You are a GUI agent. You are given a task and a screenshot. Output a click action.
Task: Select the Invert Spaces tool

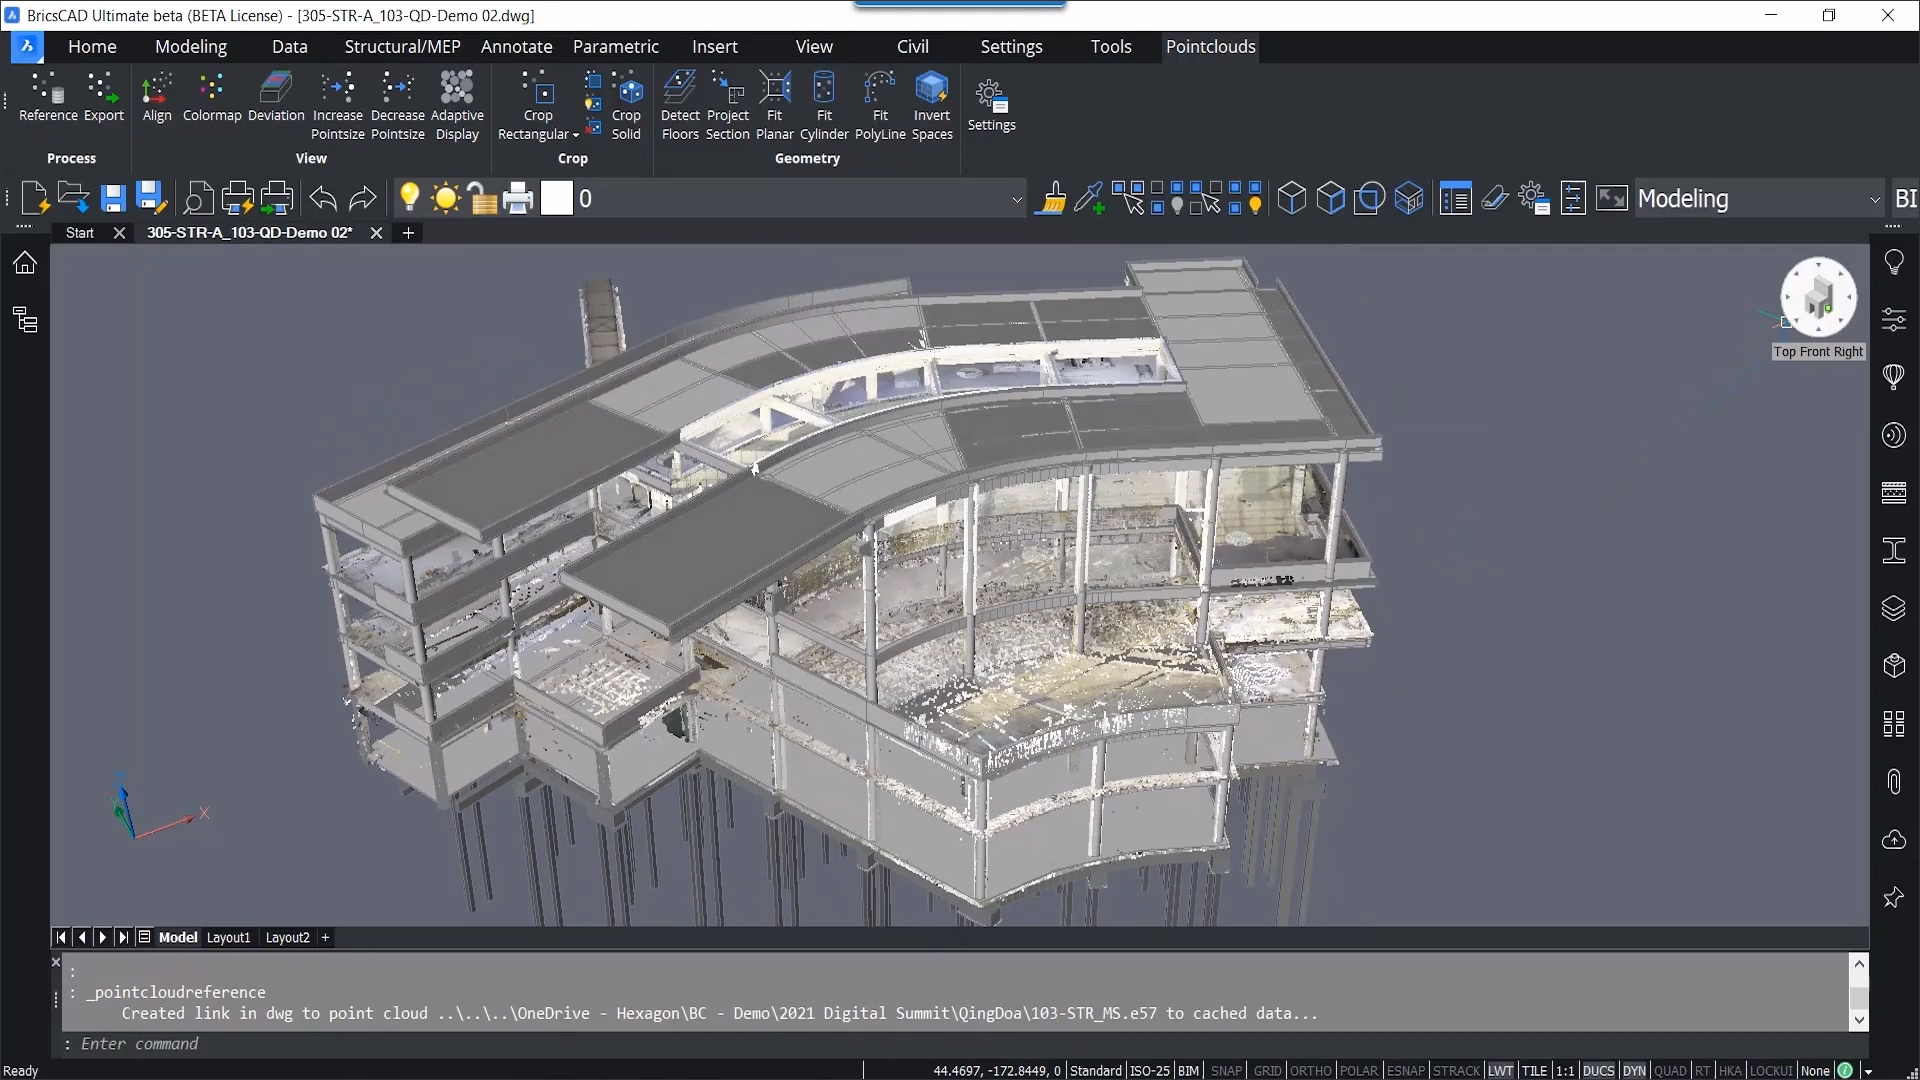[x=932, y=103]
